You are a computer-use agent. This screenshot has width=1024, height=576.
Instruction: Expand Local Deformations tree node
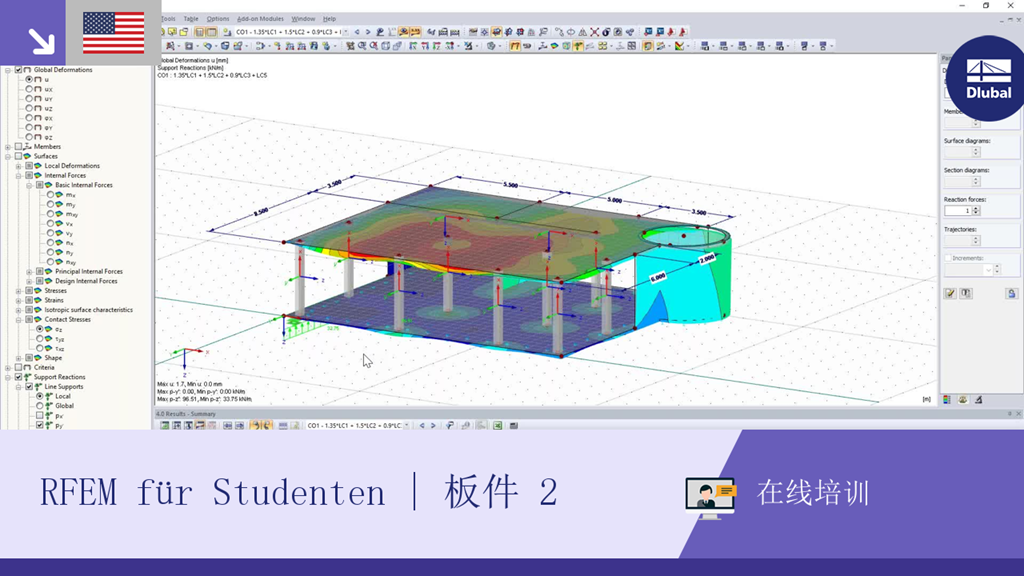point(19,166)
